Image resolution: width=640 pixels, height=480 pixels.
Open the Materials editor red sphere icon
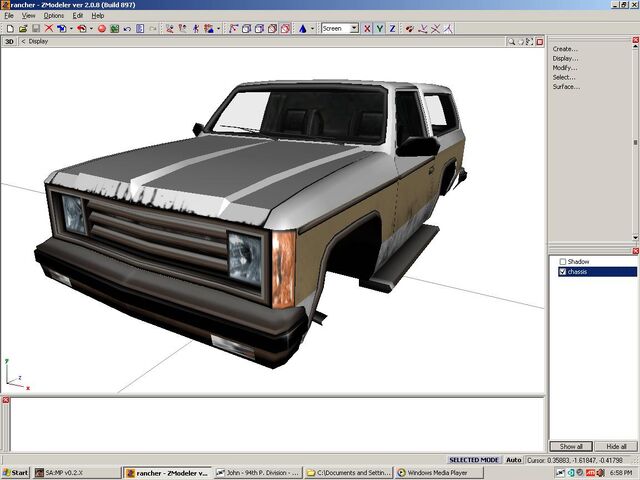coord(102,29)
